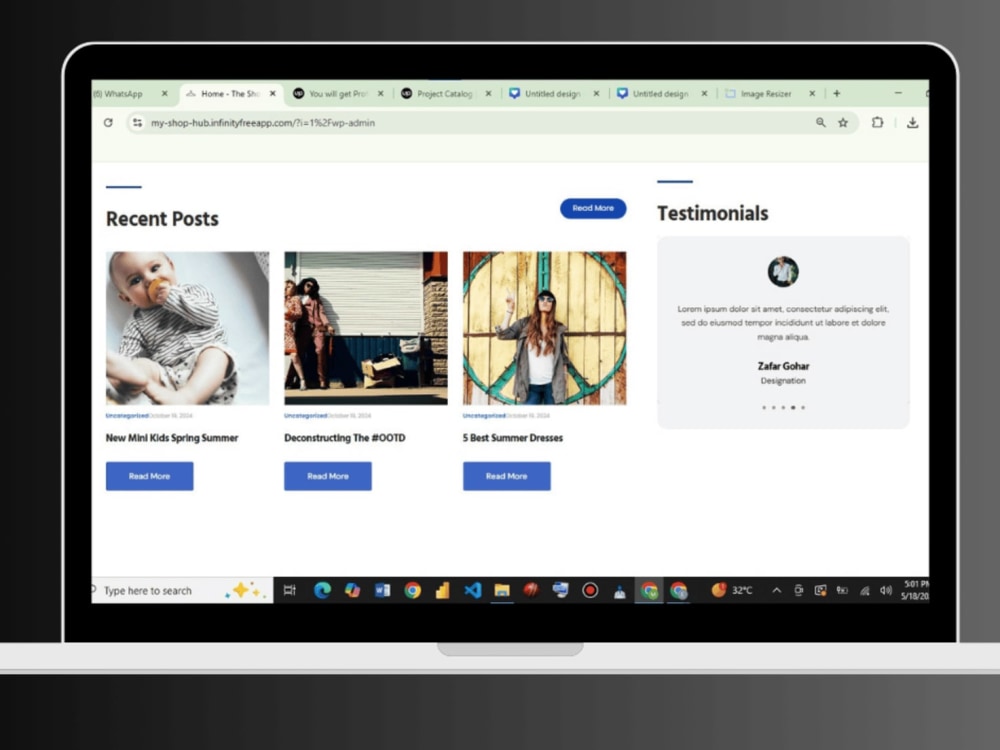This screenshot has height=750, width=1000.
Task: Click Read More under 5 Best Summer Dresses
Action: pyautogui.click(x=506, y=476)
